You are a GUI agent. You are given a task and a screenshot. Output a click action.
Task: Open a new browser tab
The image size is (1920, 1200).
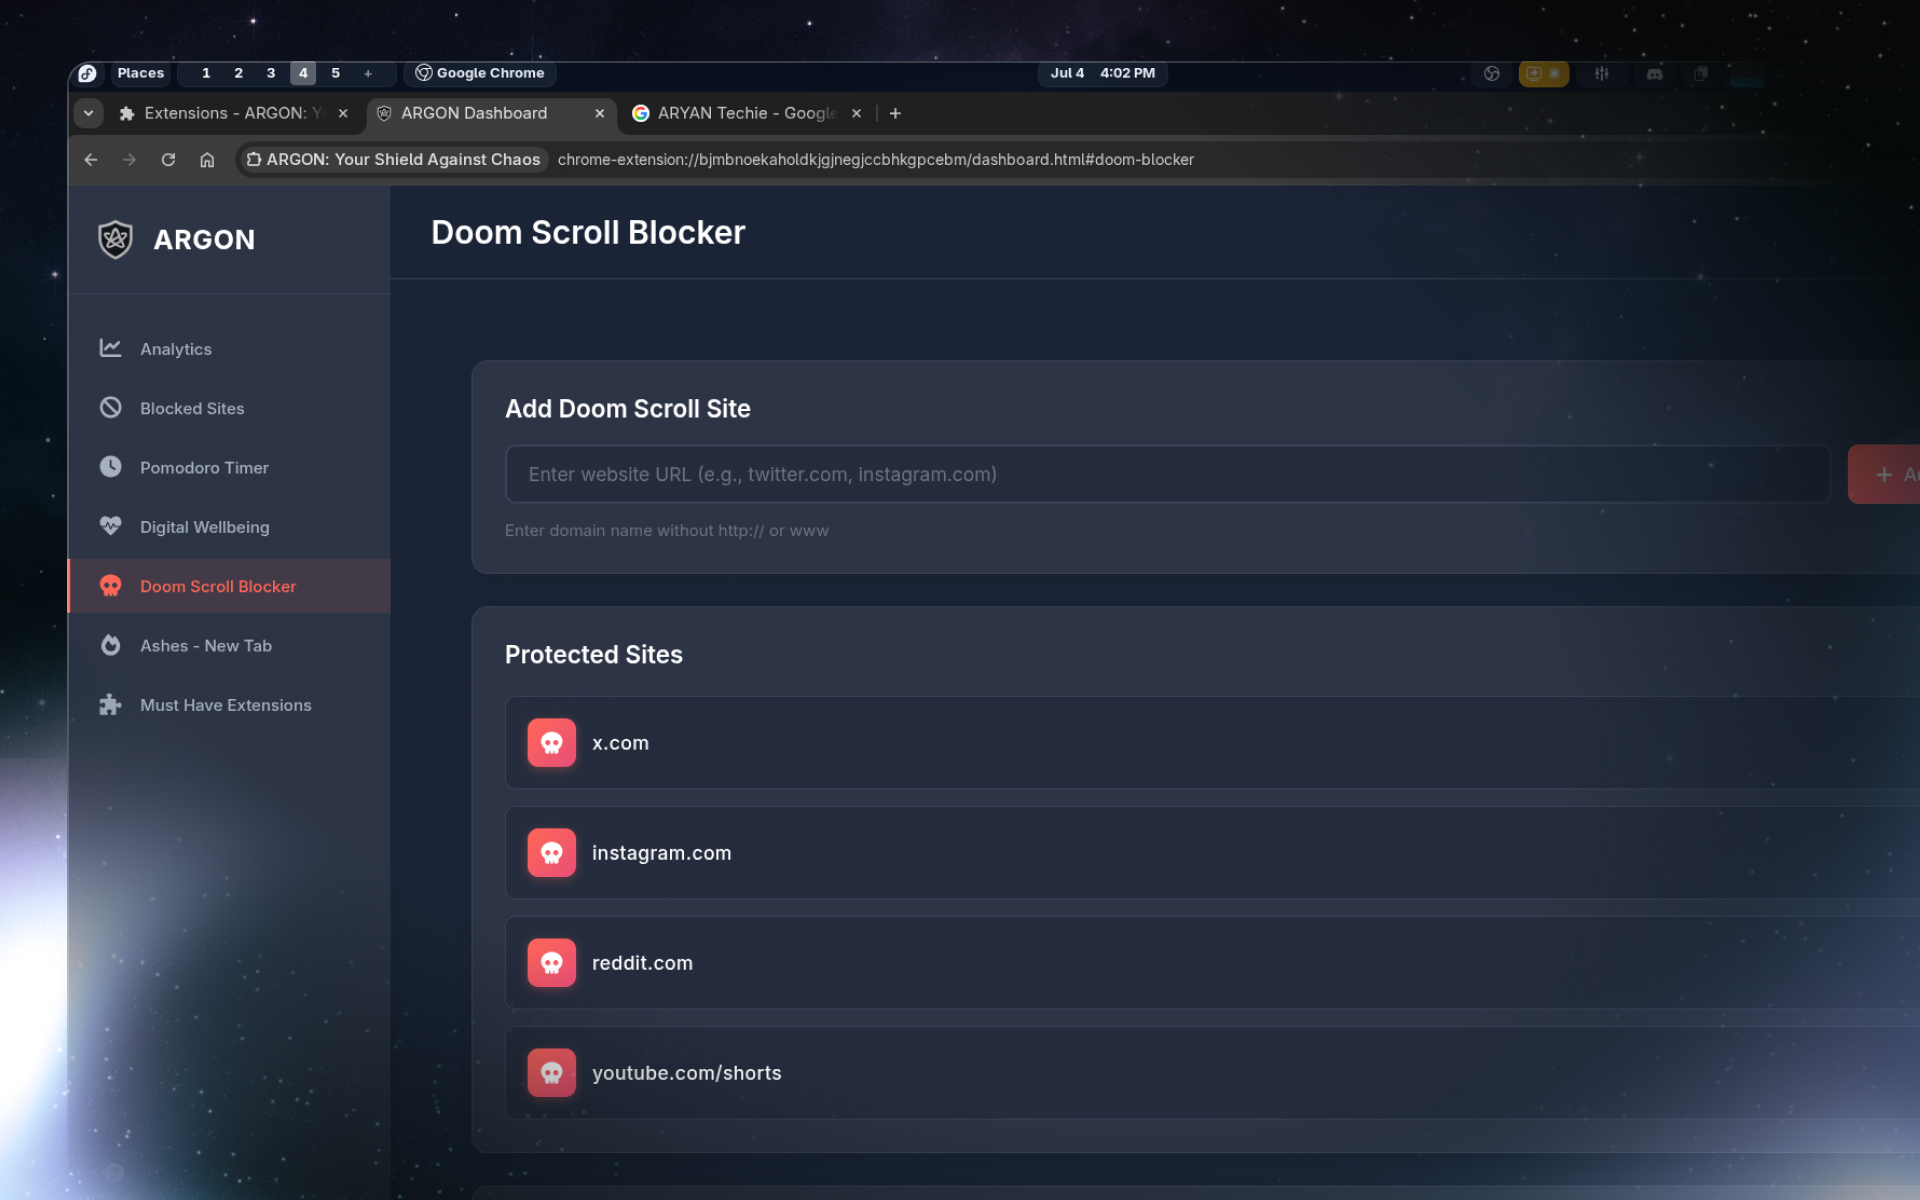[x=895, y=113]
